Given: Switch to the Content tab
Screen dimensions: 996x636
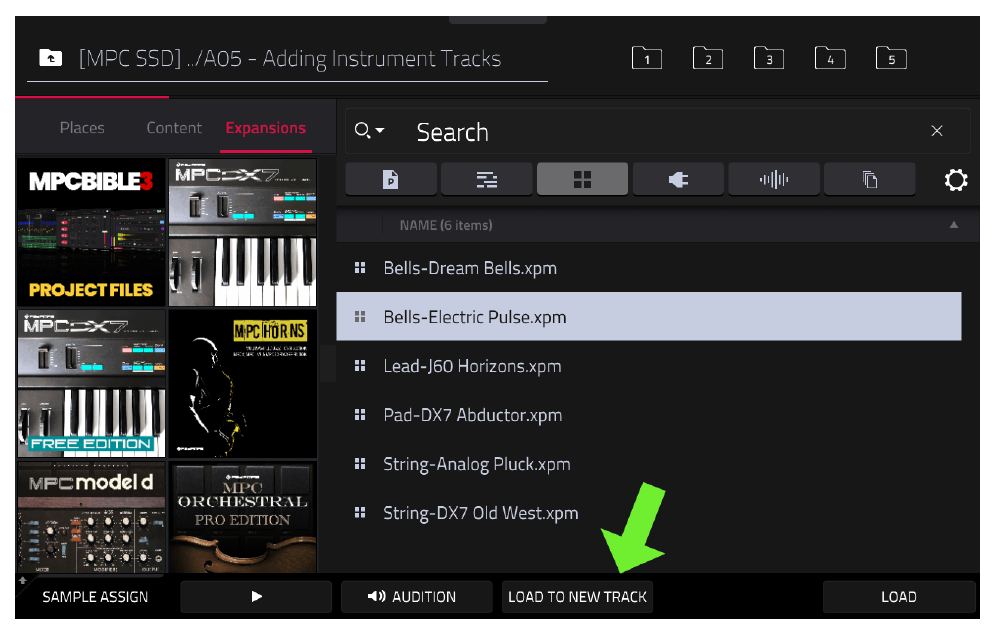Looking at the screenshot, I should (174, 128).
